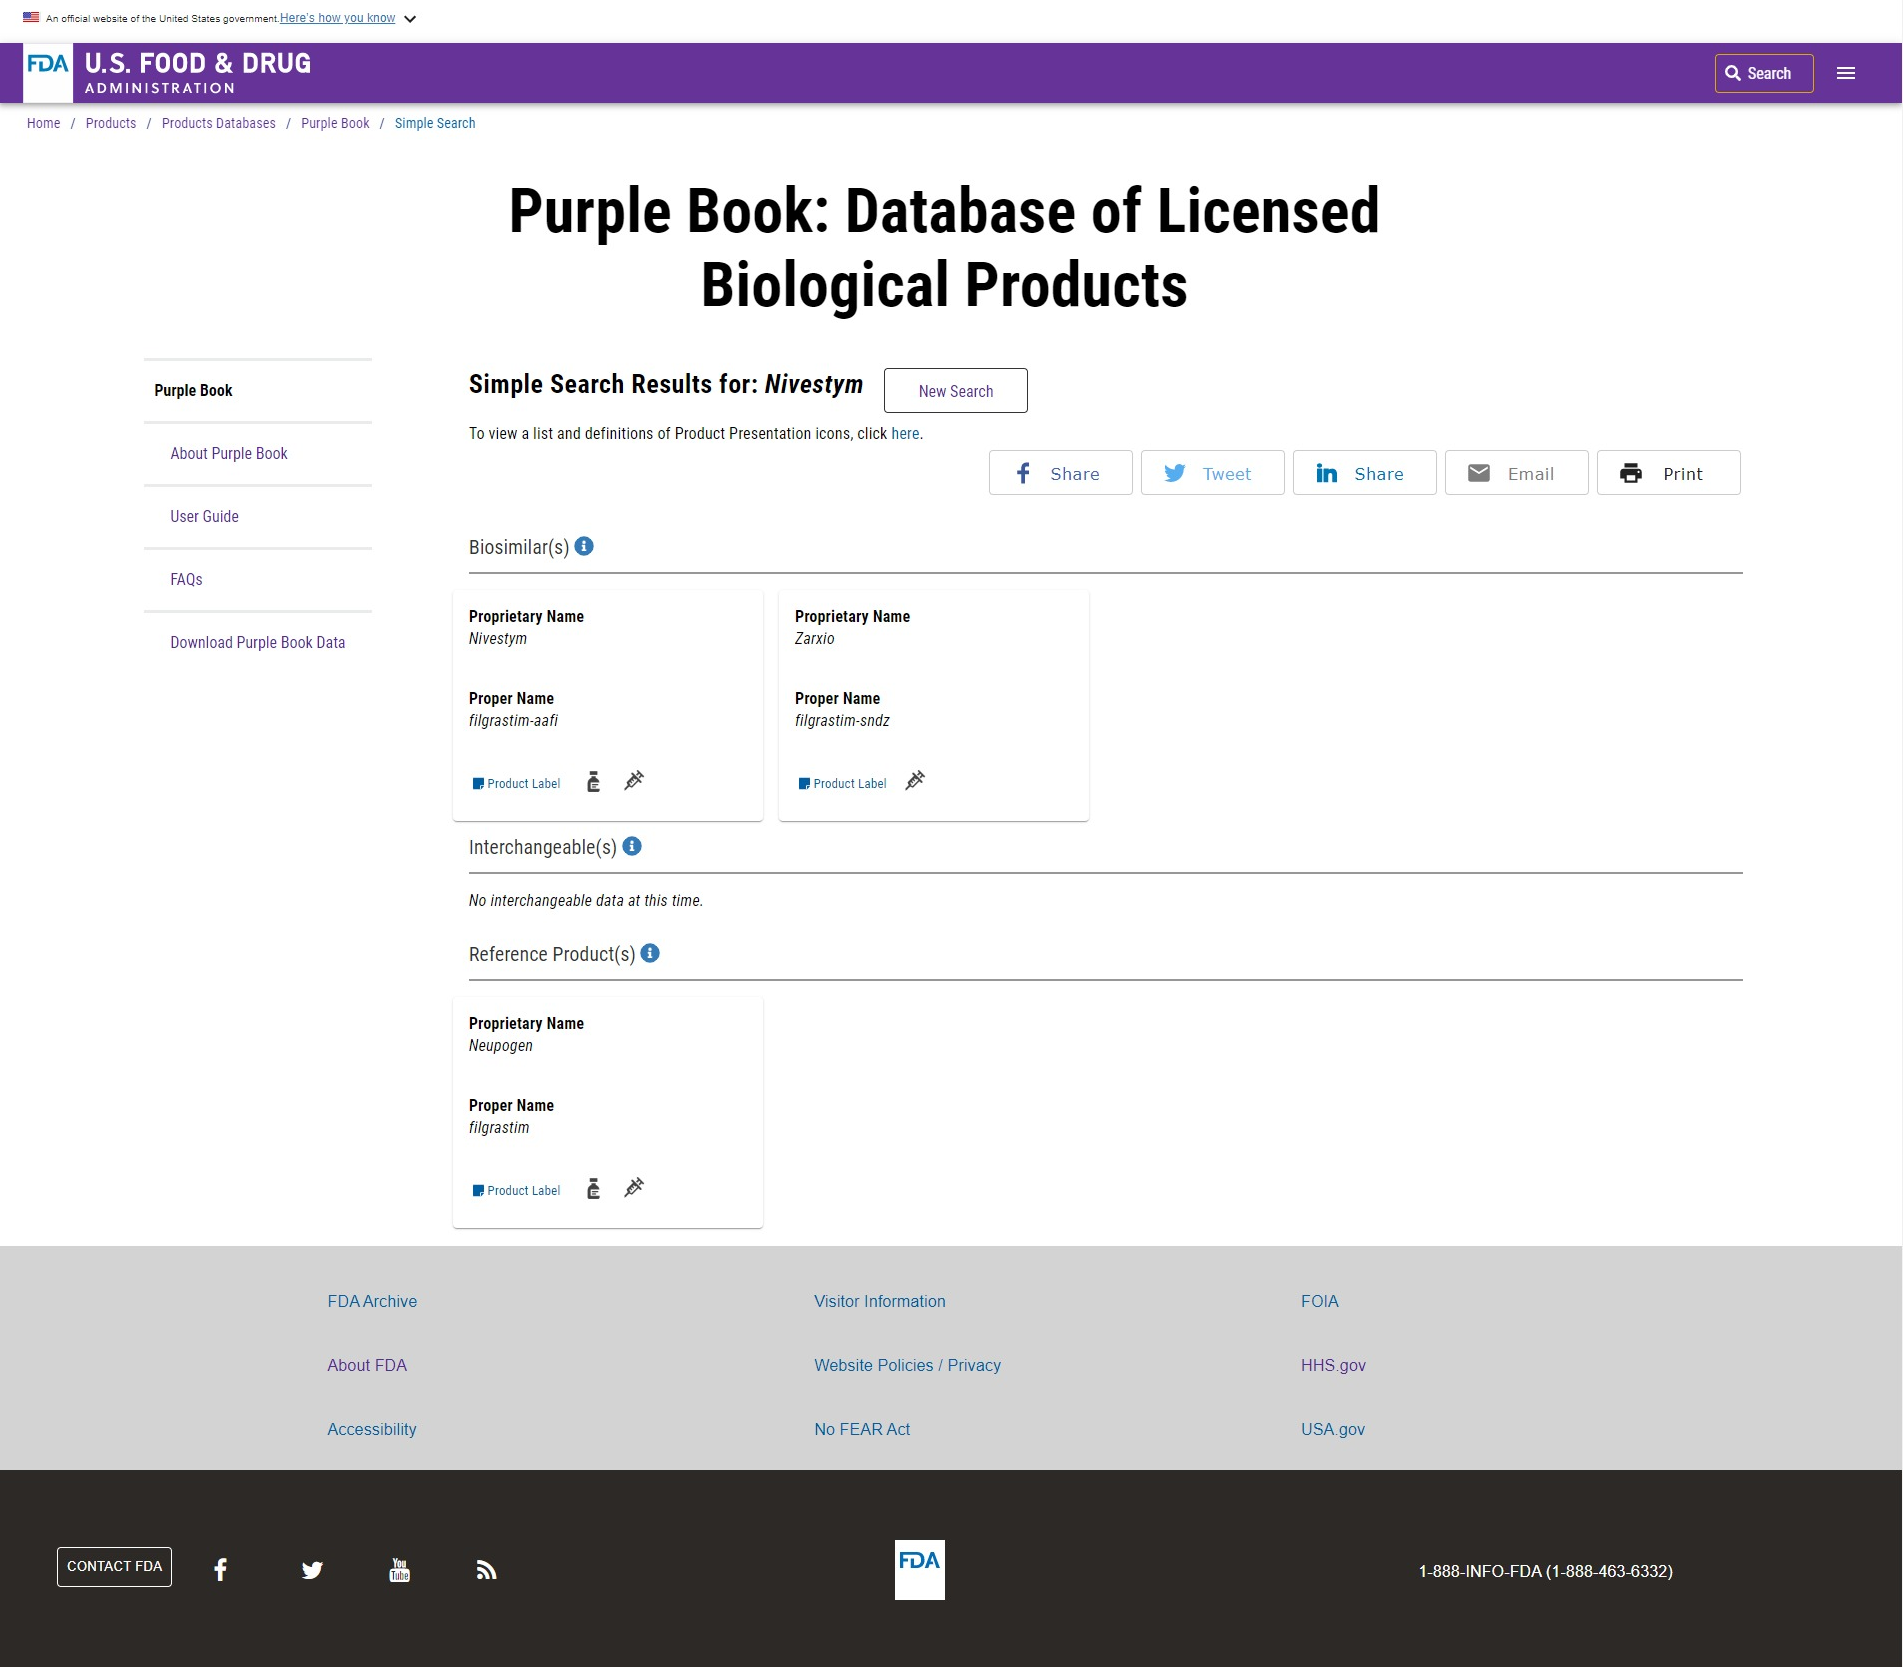The image size is (1903, 1667).
Task: Click the New Search button
Action: 955,391
